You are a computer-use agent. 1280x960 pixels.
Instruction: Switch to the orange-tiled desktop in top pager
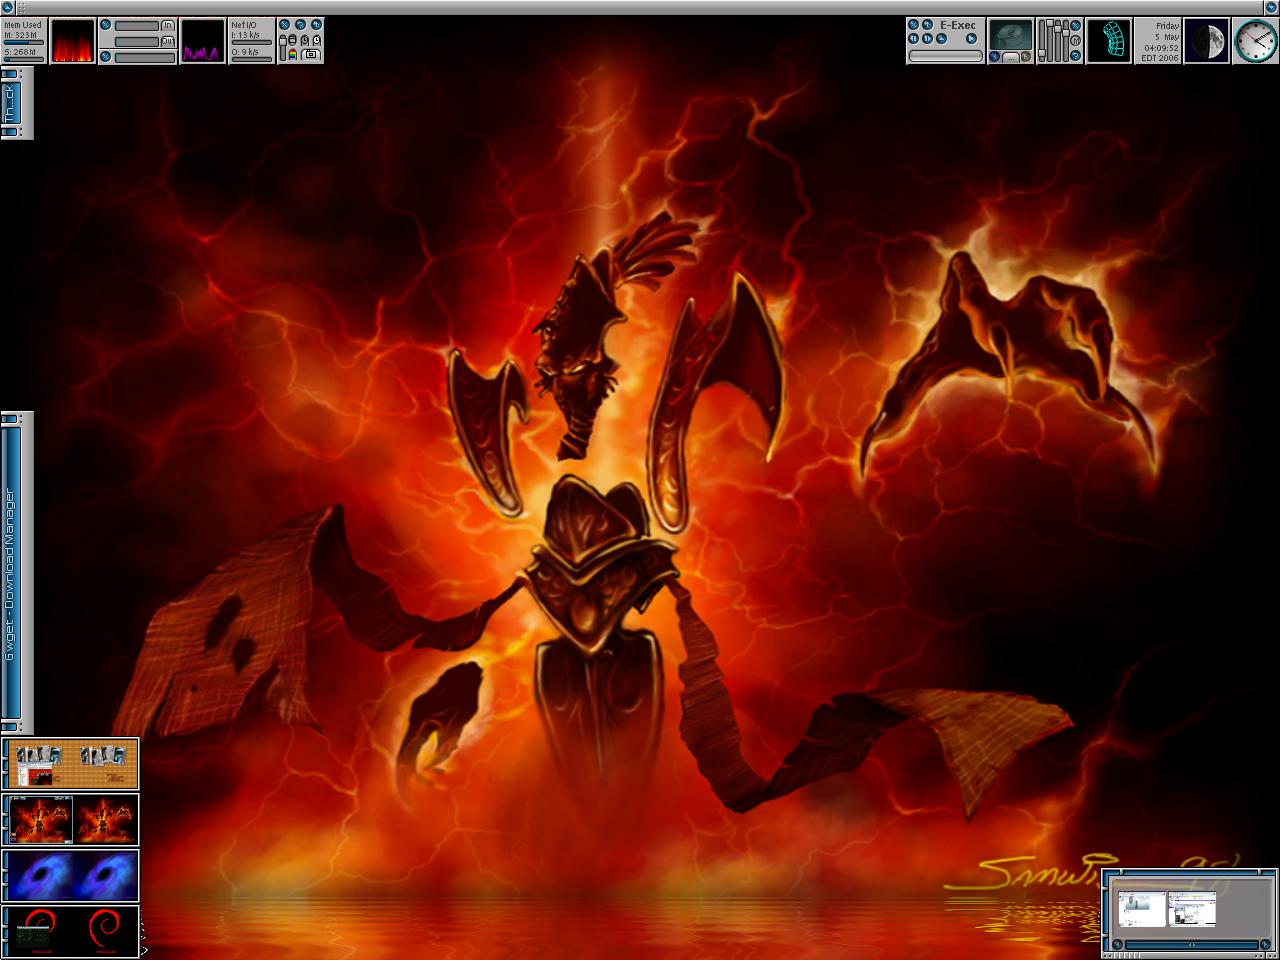[x=73, y=764]
